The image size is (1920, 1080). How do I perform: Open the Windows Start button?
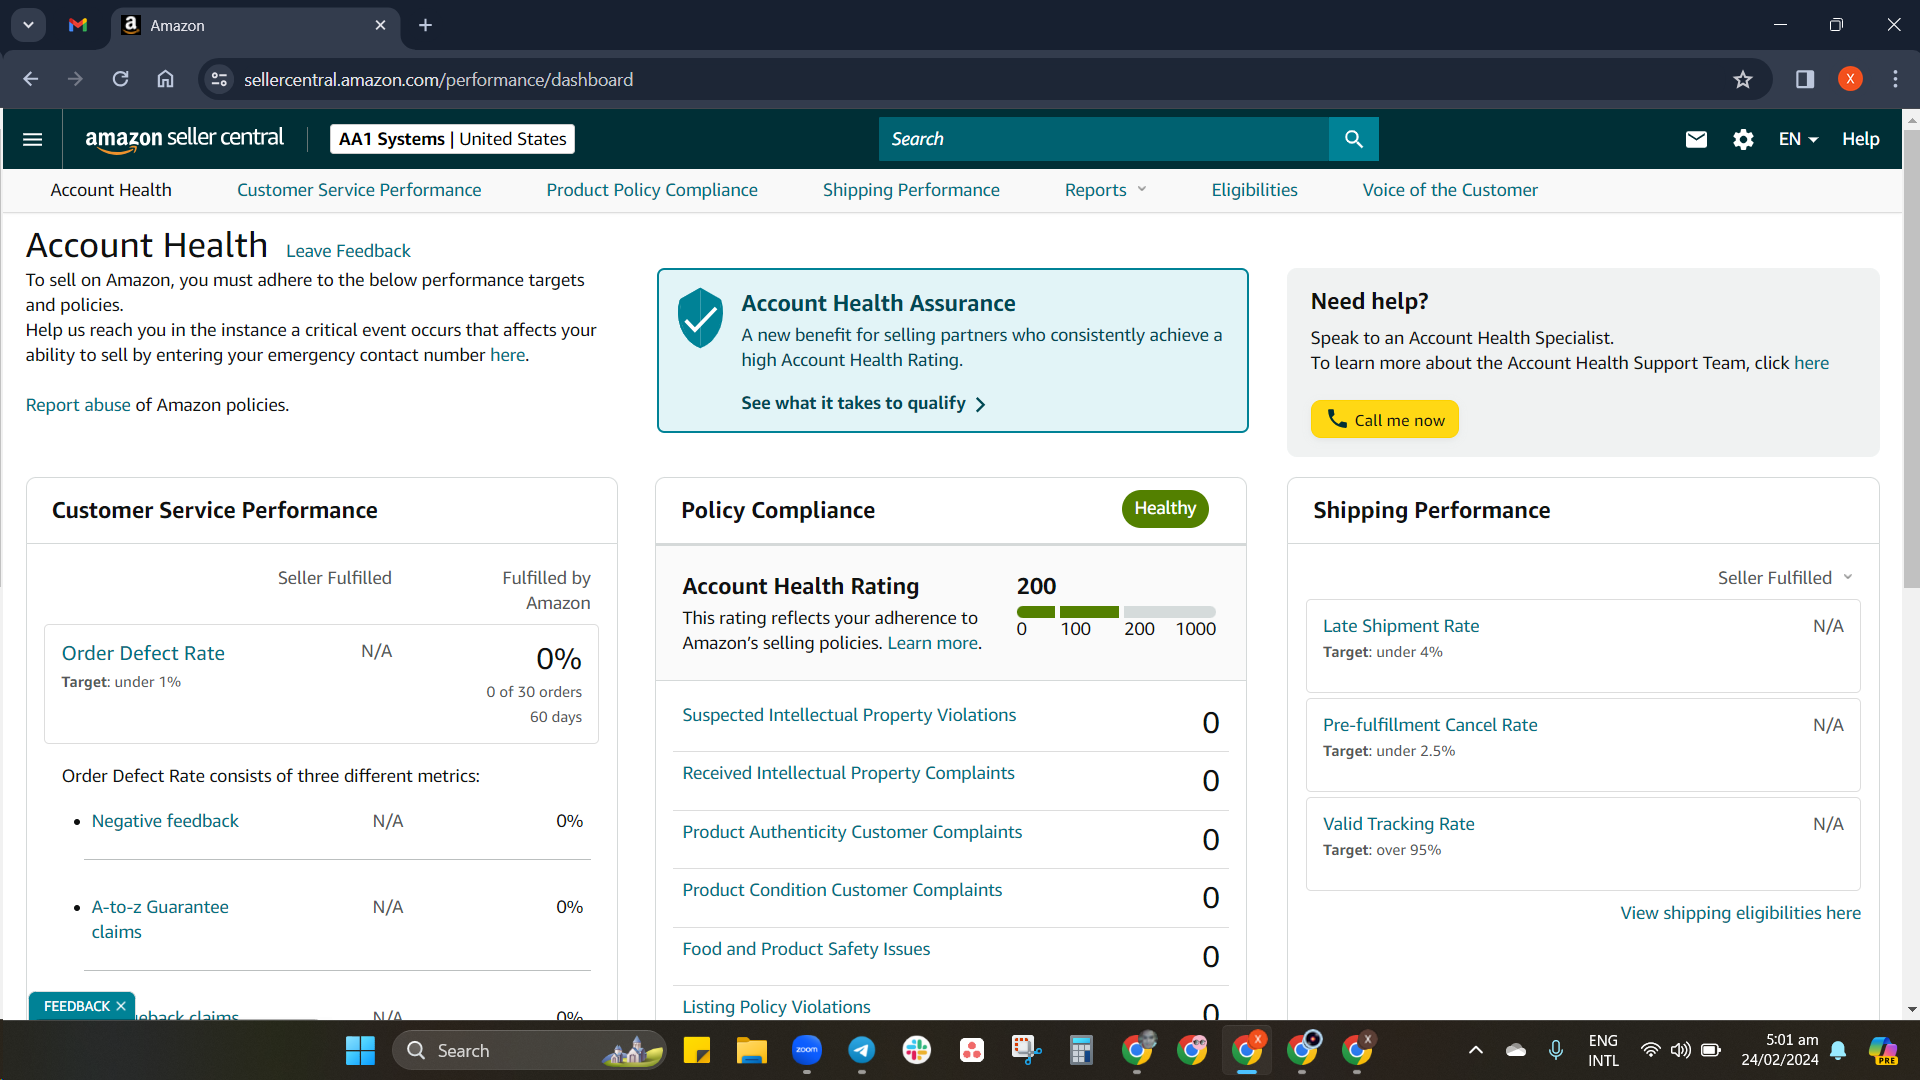click(x=360, y=1050)
